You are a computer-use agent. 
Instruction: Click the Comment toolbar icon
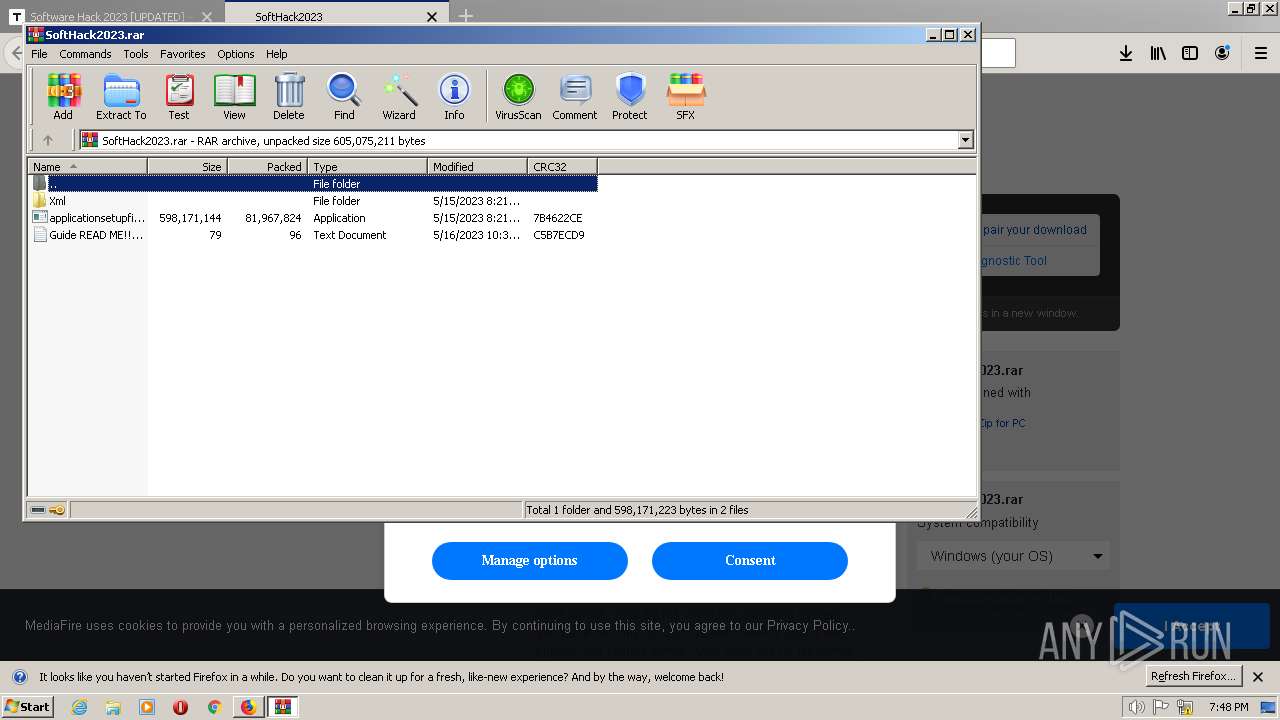point(575,97)
